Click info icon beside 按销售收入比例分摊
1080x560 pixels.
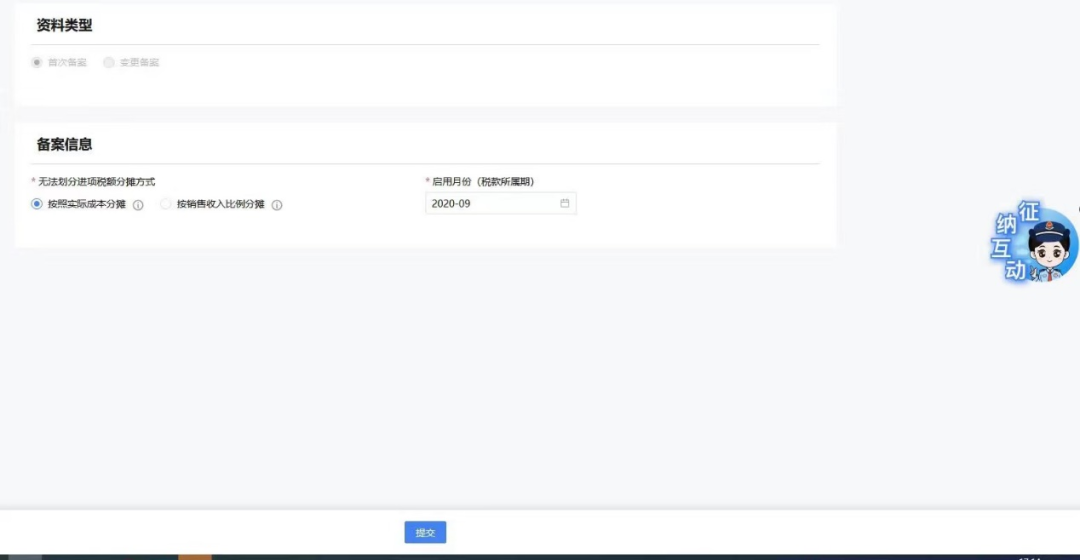[277, 205]
